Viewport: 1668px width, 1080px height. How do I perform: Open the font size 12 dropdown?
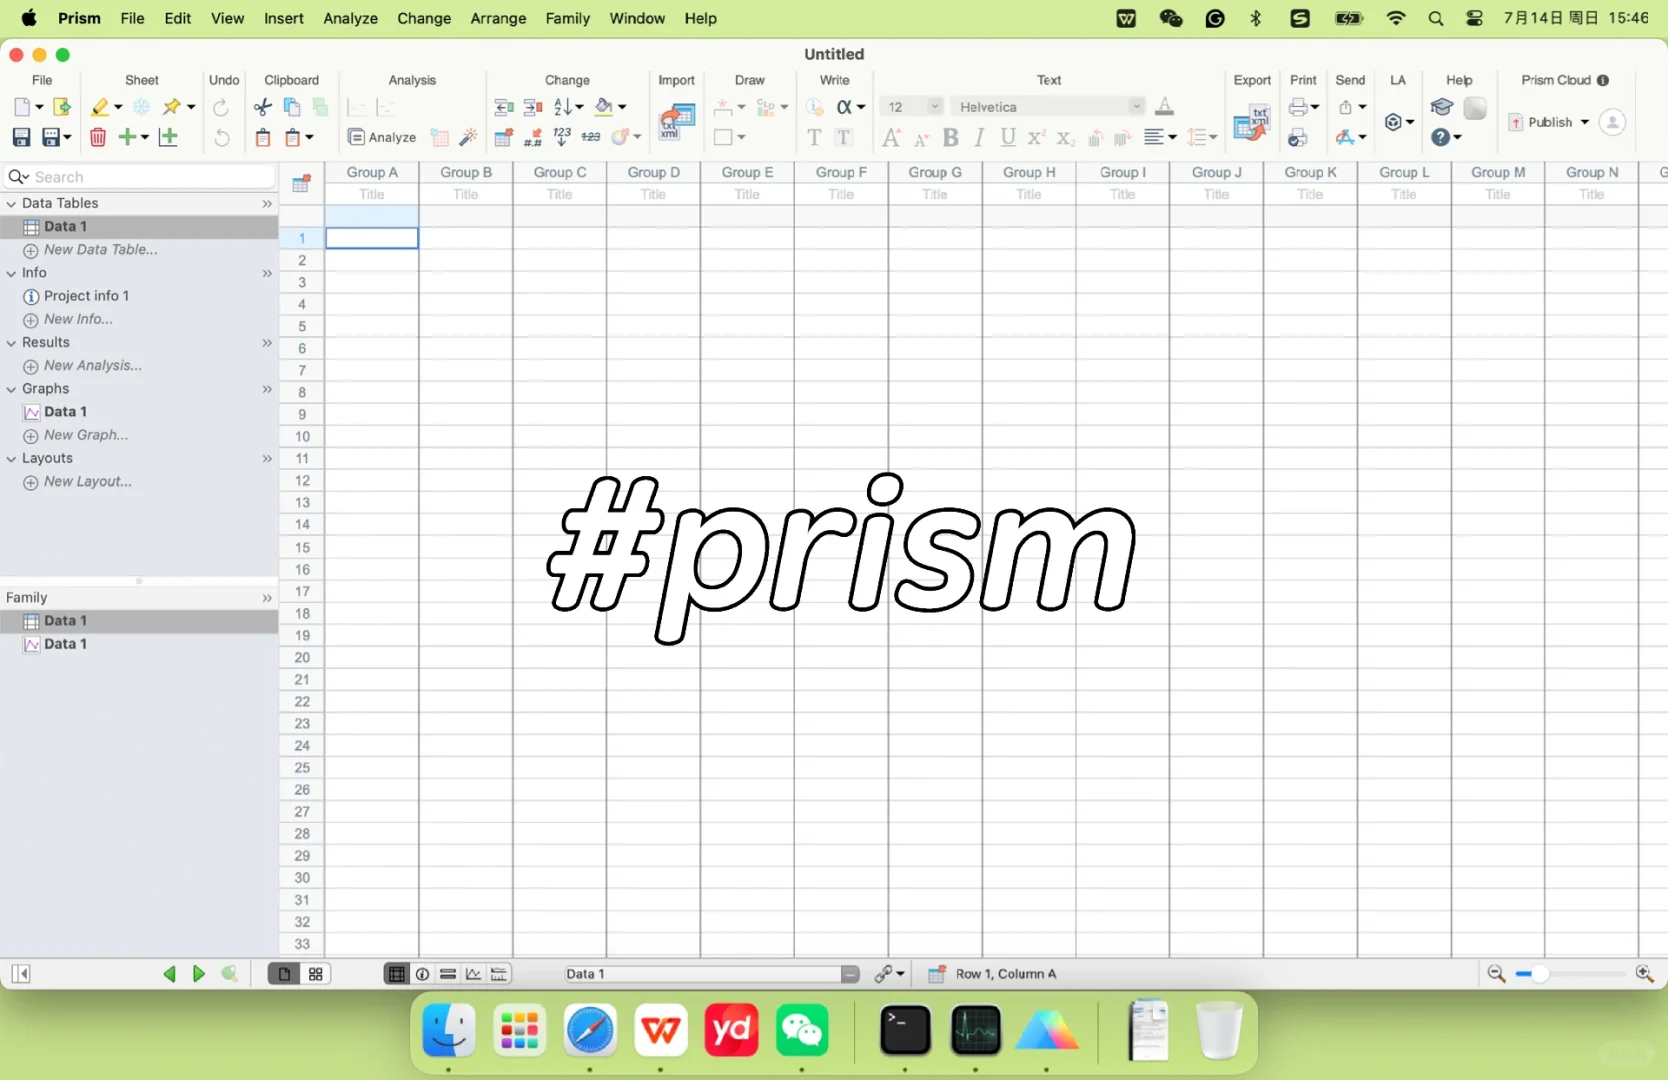coord(934,106)
